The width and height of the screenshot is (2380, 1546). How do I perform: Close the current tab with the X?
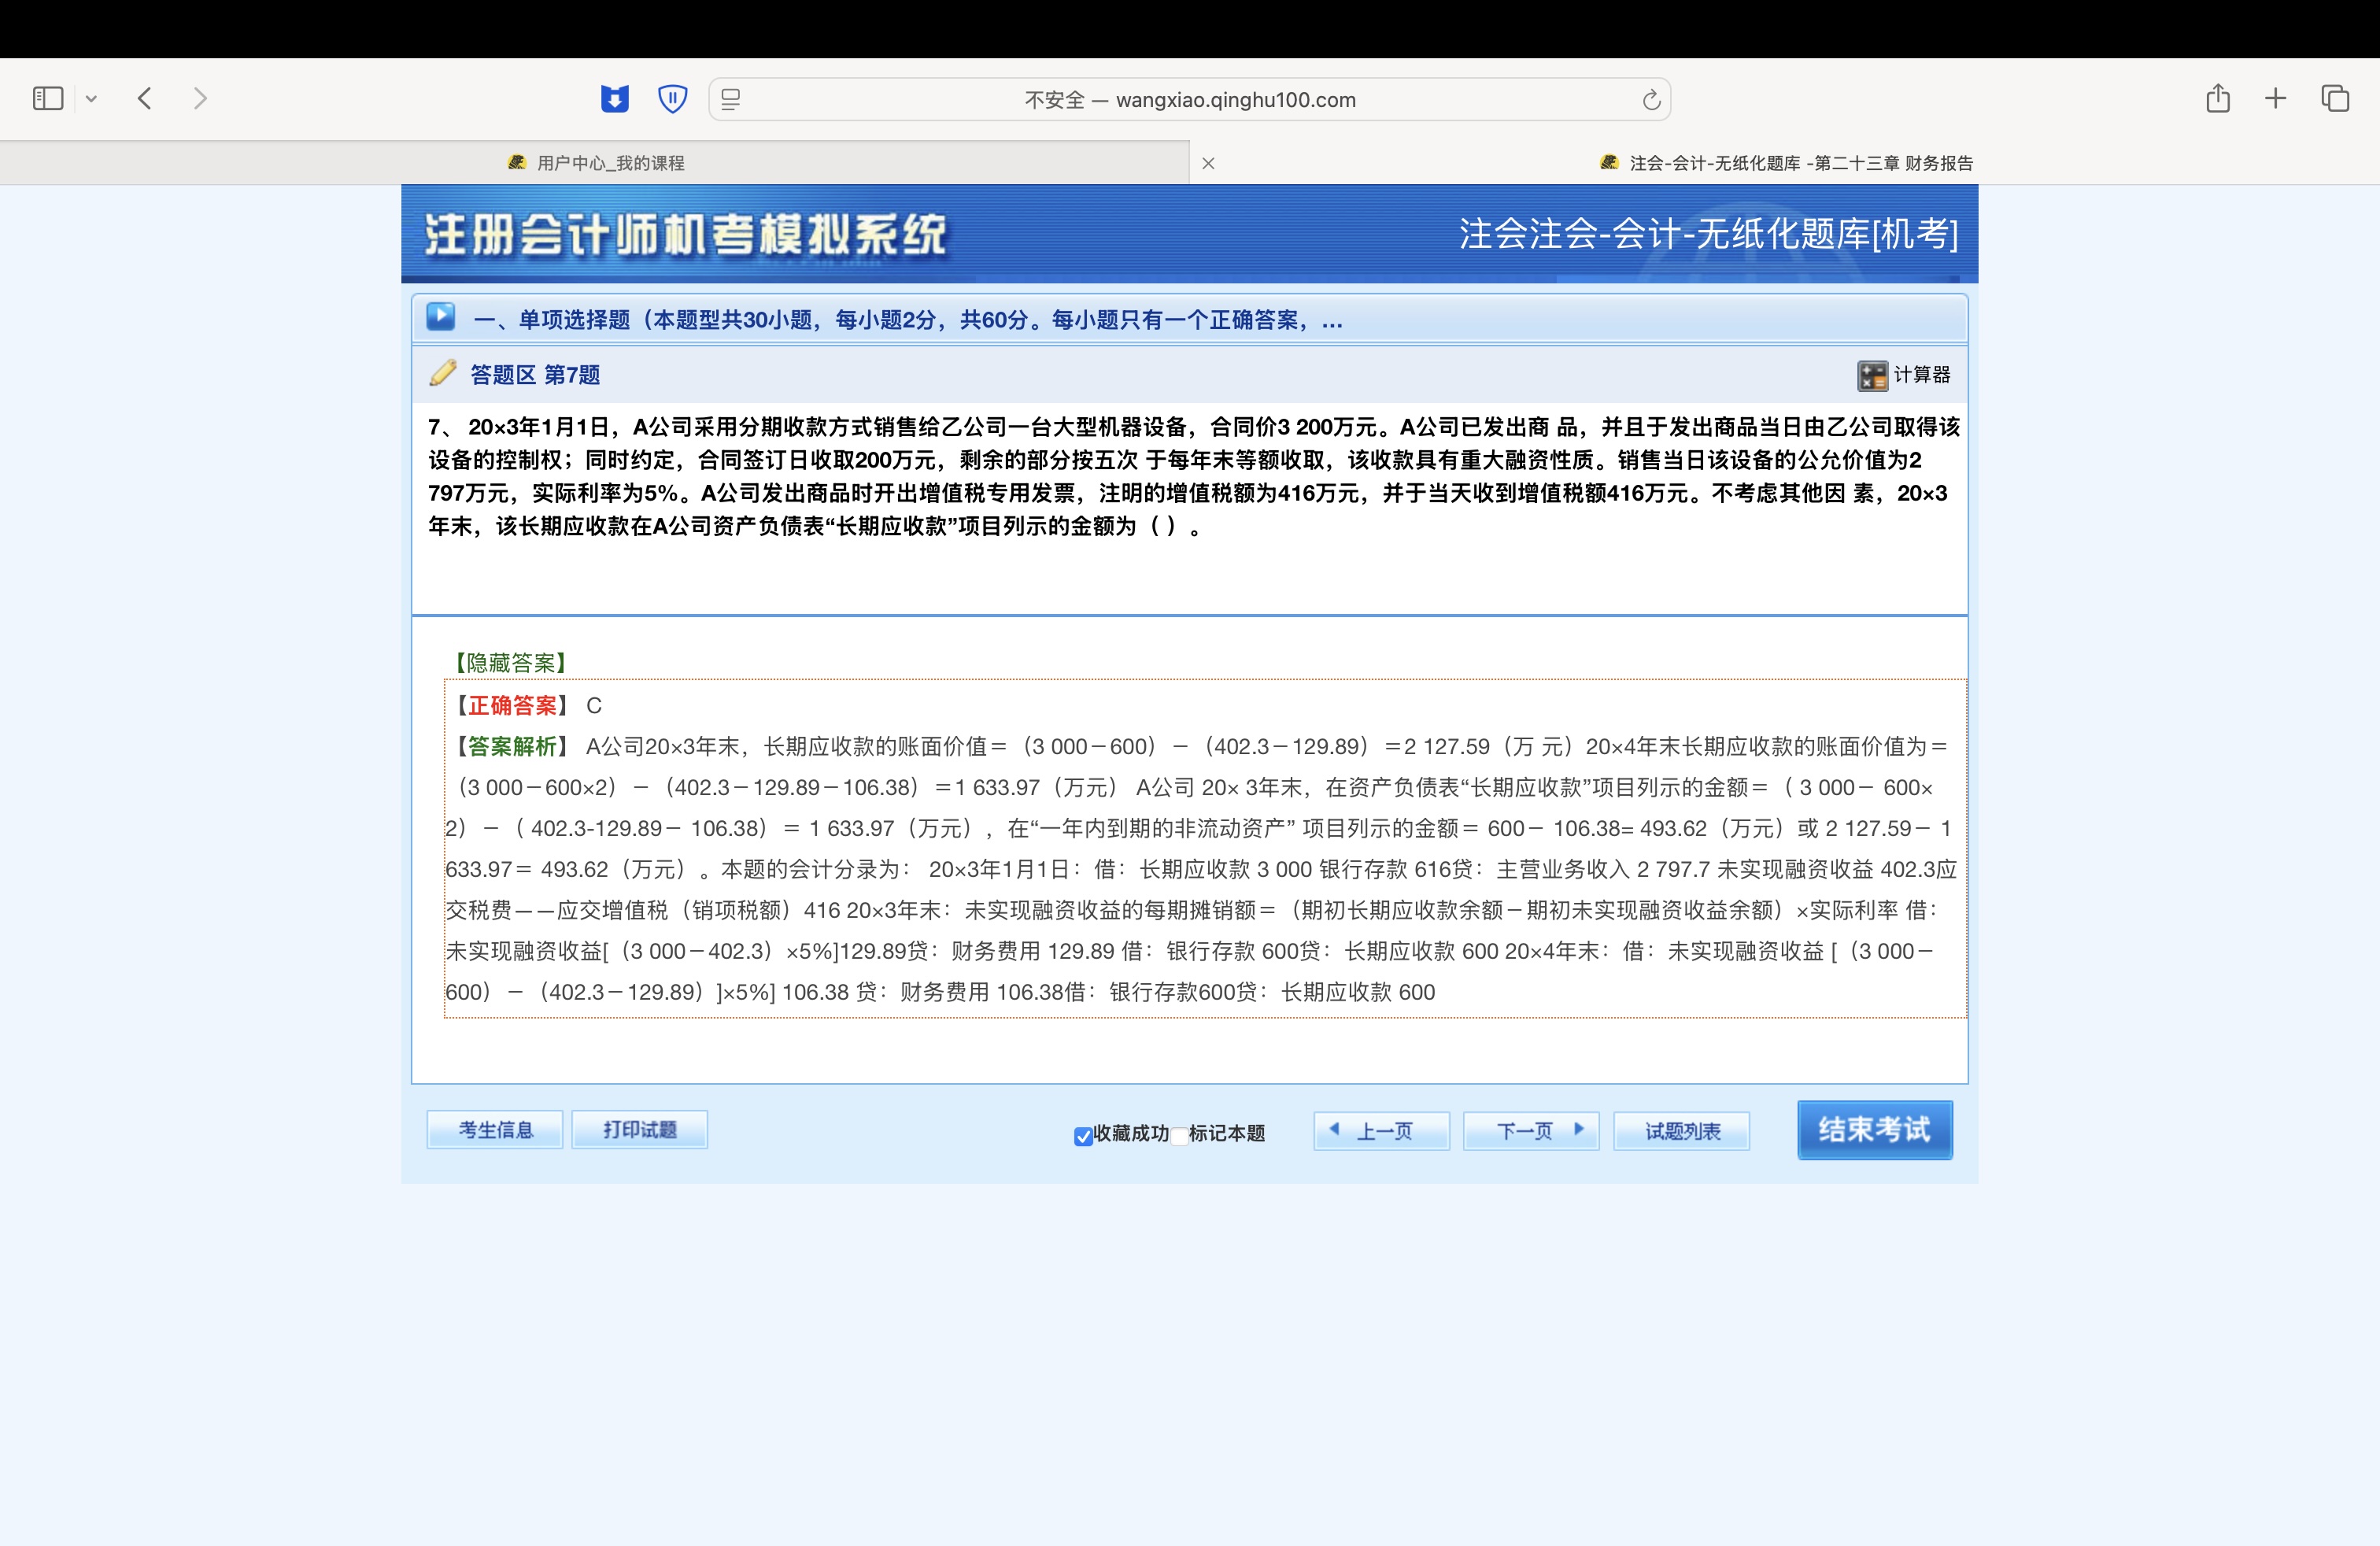point(1208,163)
